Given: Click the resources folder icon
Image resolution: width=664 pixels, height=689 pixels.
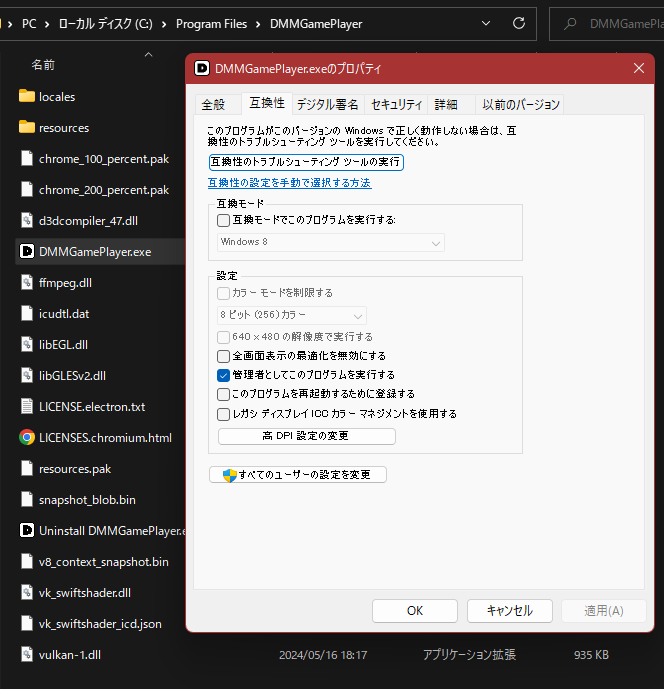Looking at the screenshot, I should pyautogui.click(x=27, y=127).
